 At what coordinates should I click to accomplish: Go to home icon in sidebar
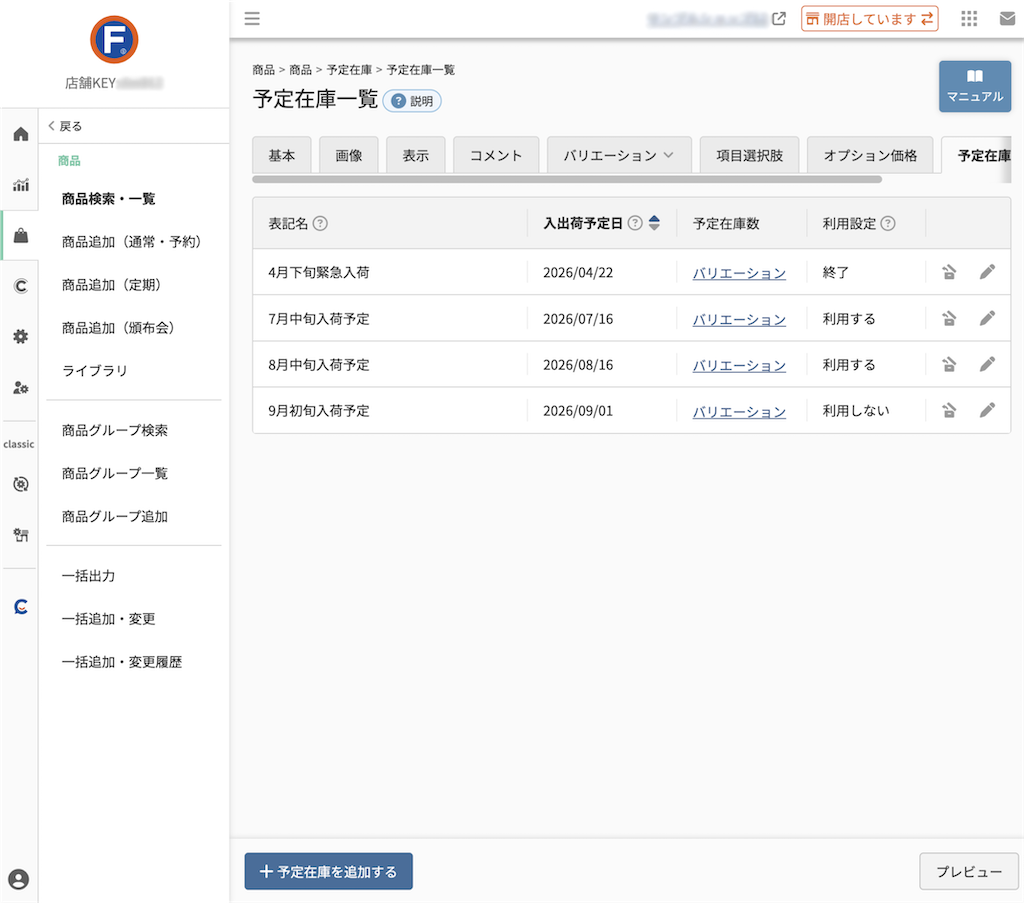[x=21, y=134]
